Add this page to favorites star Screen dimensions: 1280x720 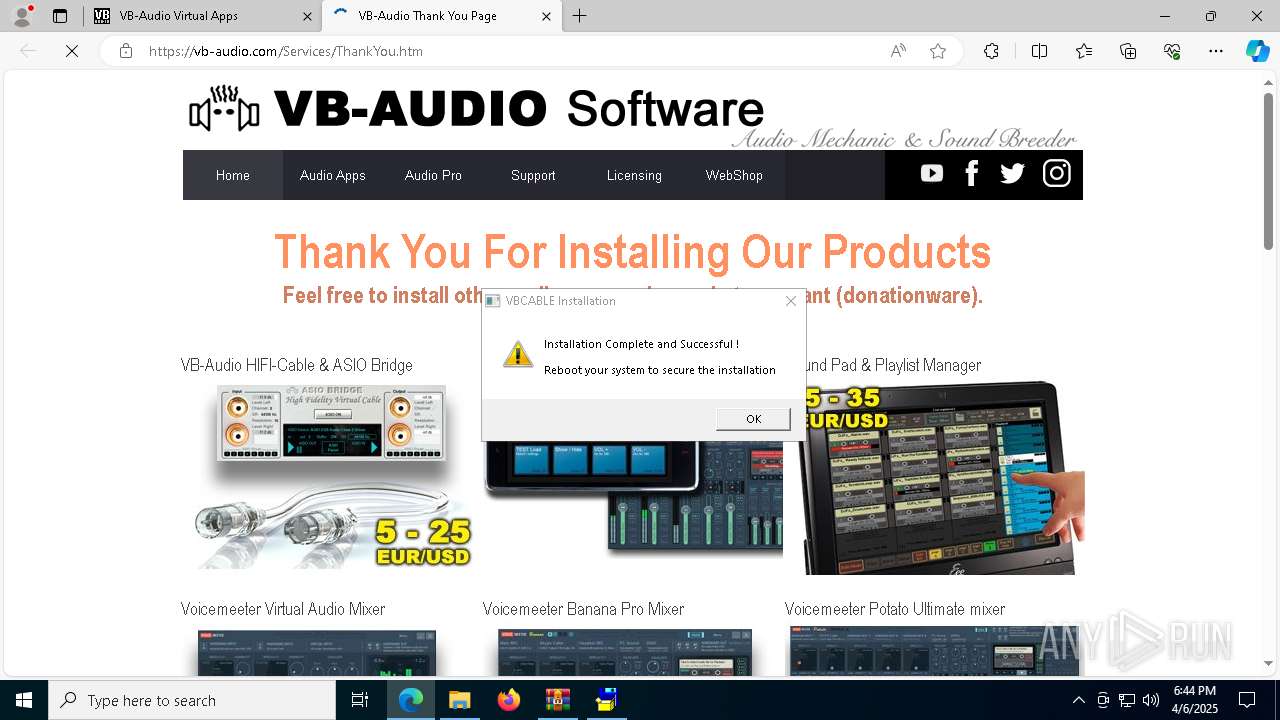tap(938, 51)
